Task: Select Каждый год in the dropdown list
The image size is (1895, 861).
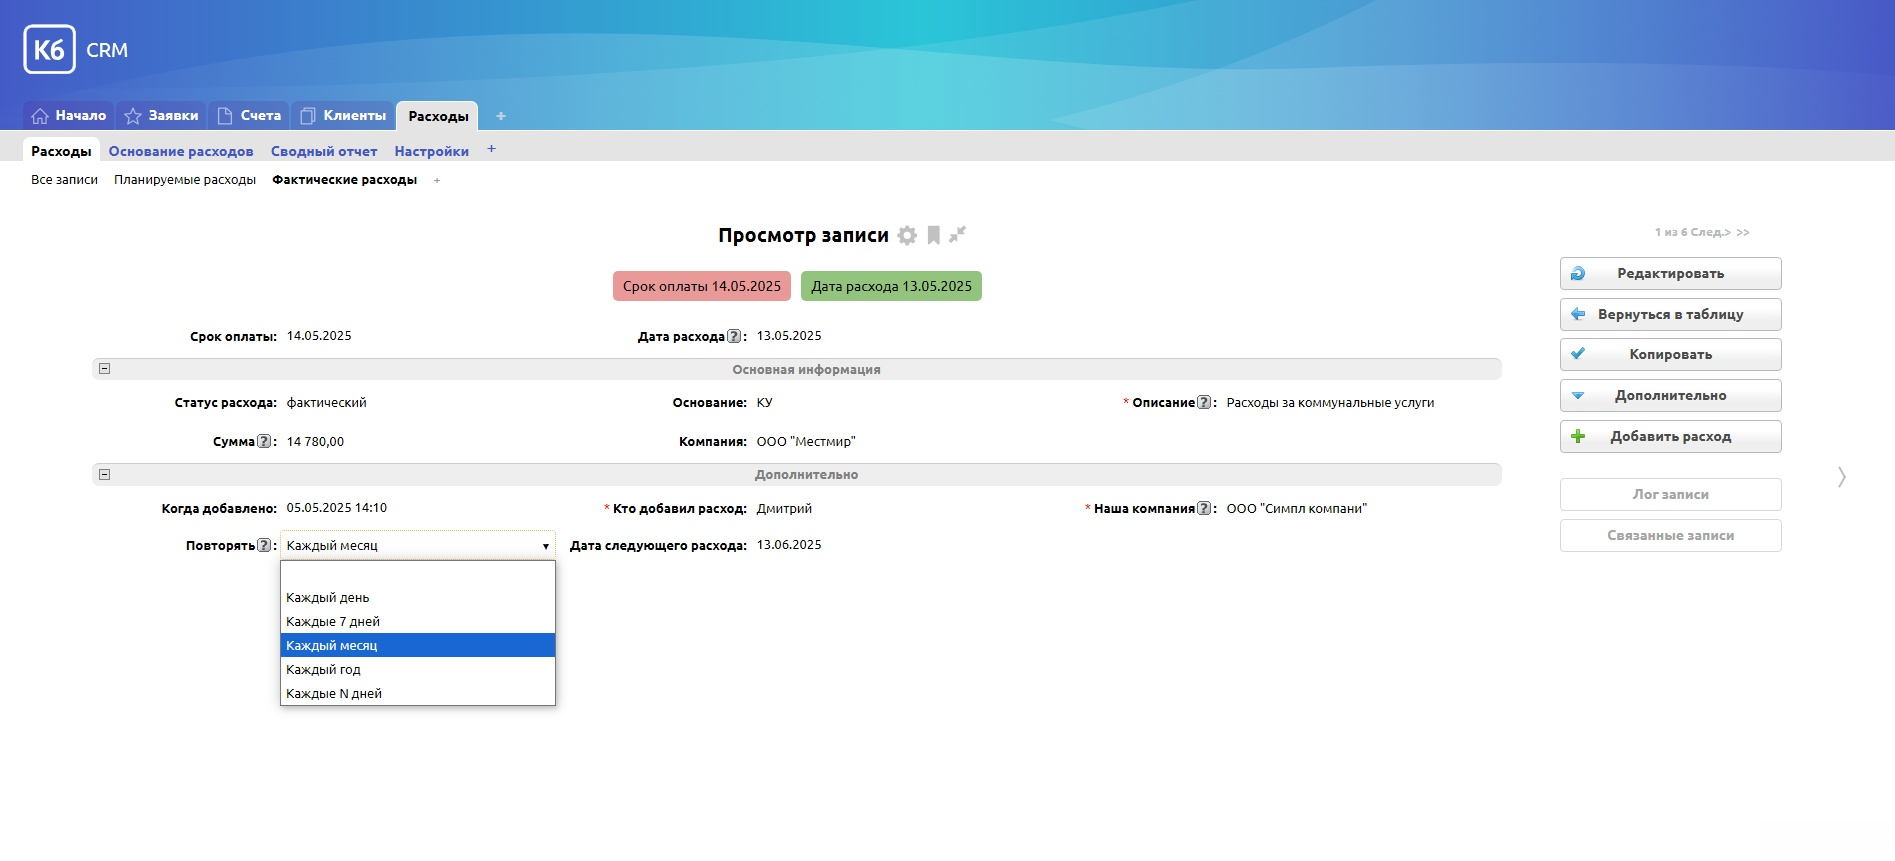Action: click(x=323, y=670)
